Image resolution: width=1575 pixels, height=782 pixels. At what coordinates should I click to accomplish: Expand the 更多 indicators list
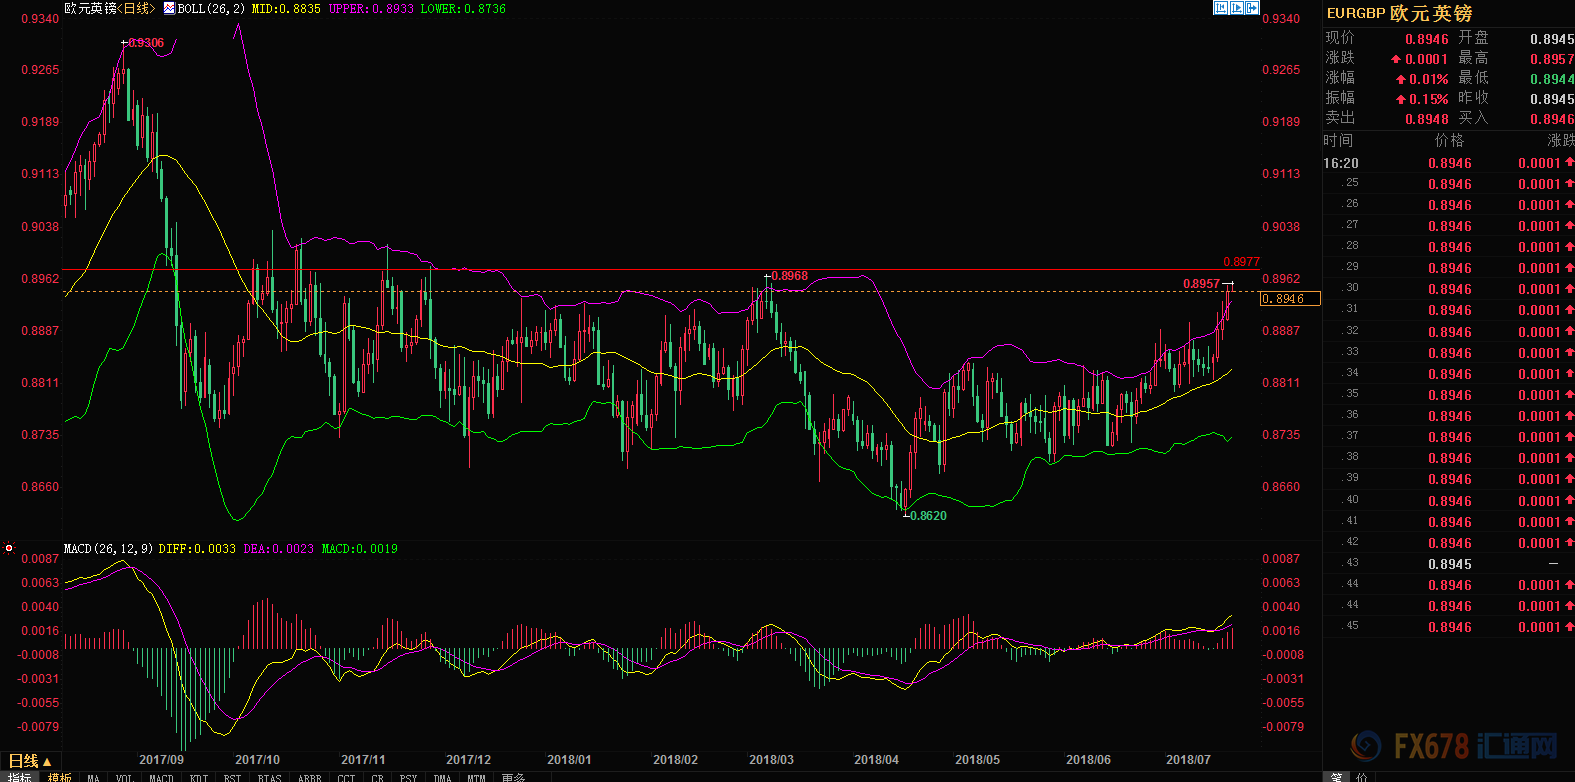tap(513, 777)
